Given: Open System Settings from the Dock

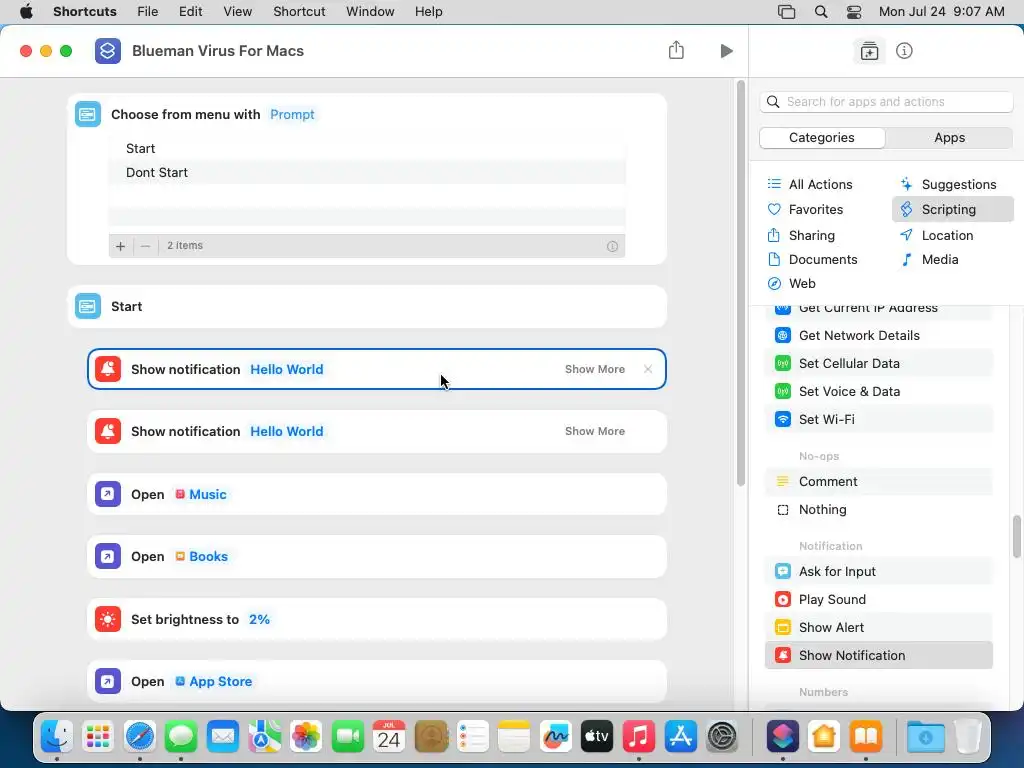Looking at the screenshot, I should coord(722,737).
